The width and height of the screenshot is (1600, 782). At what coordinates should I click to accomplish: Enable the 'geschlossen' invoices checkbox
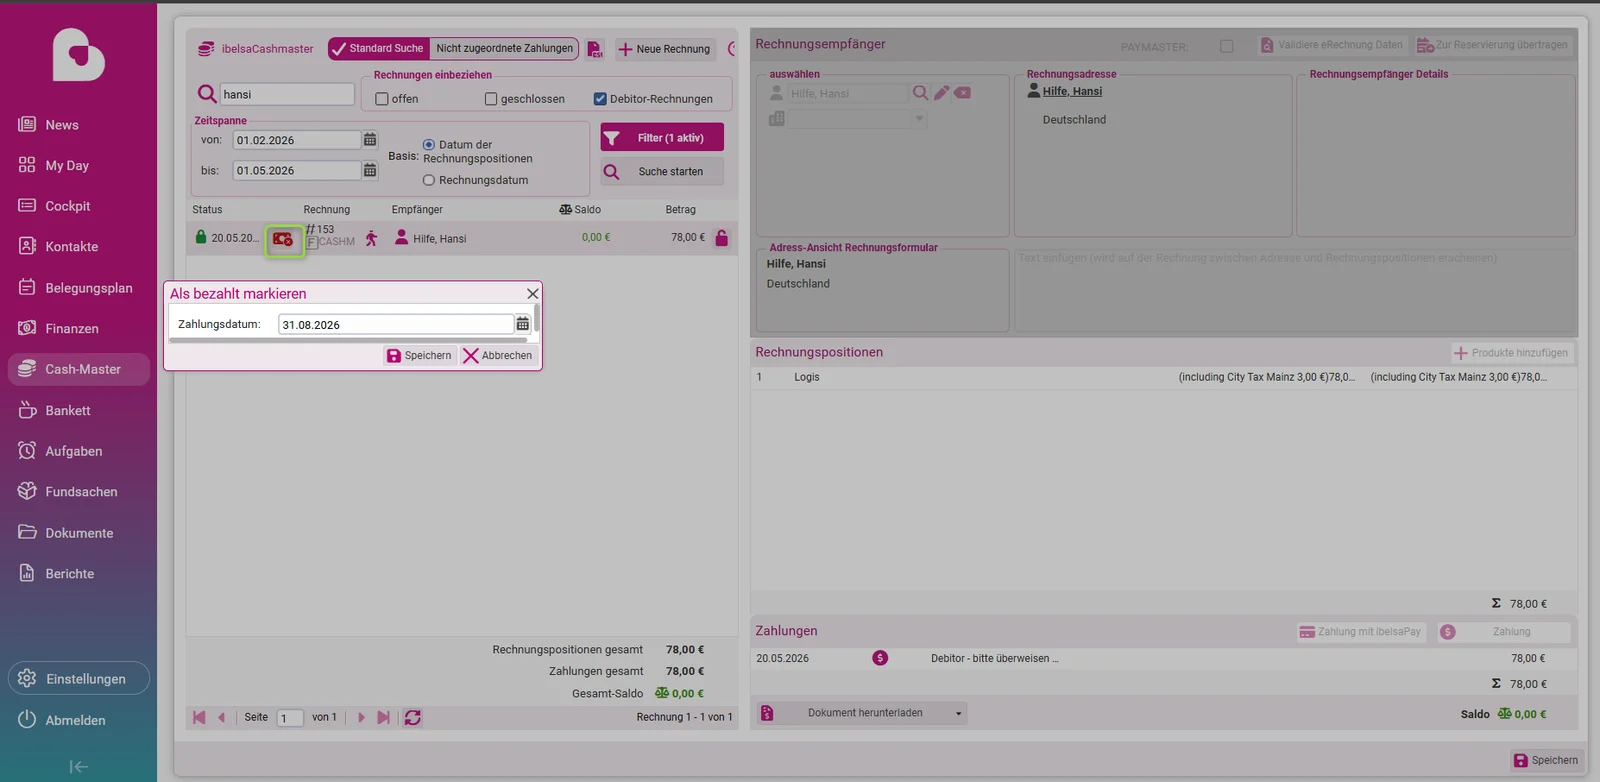[x=491, y=99]
